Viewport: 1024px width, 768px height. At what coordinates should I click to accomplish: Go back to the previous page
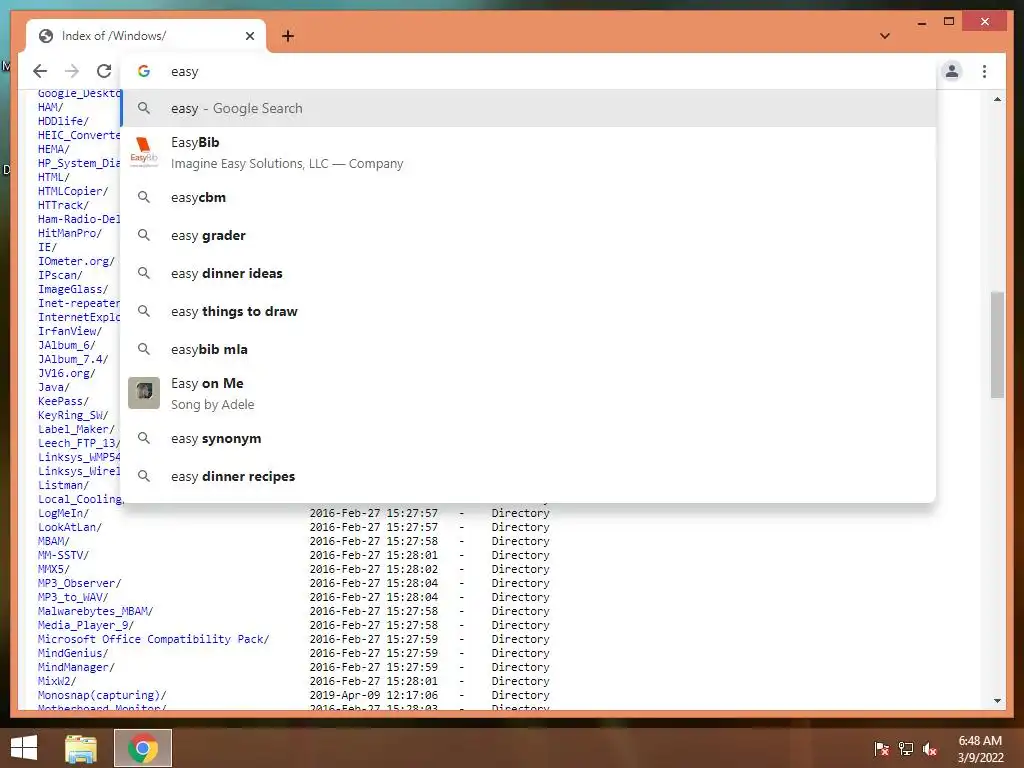point(40,71)
